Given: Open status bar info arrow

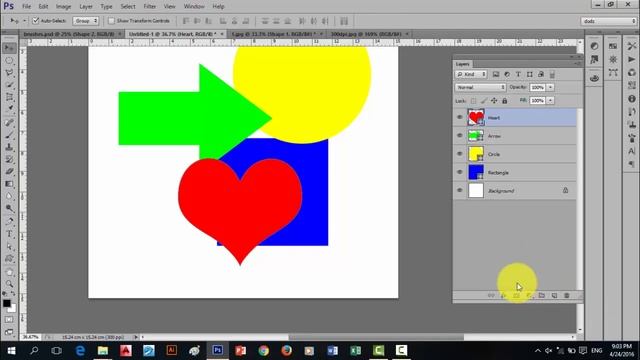Looking at the screenshot, I should [136, 337].
